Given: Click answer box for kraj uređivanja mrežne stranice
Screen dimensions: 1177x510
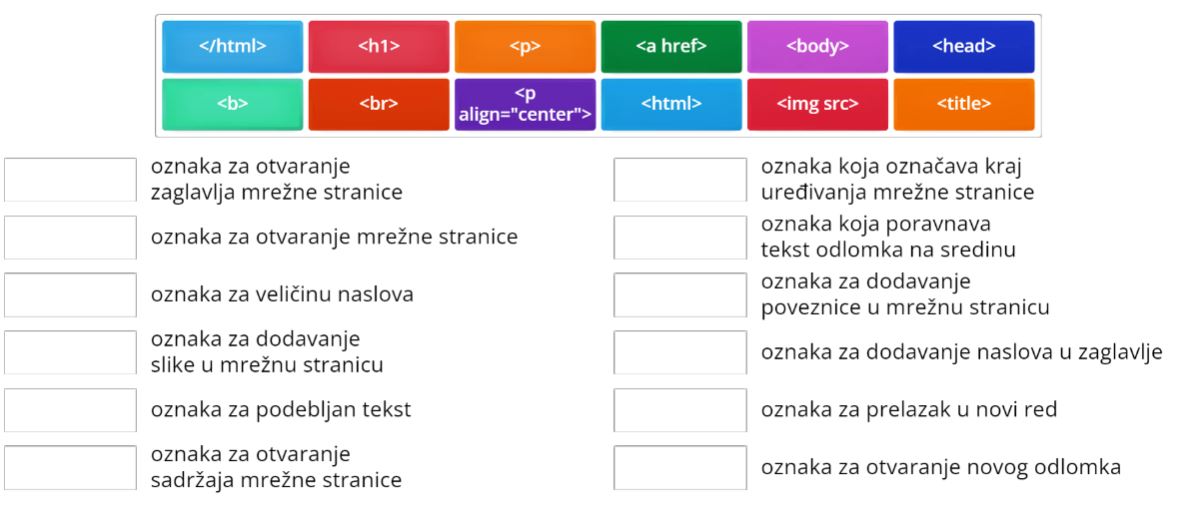Looking at the screenshot, I should click(680, 180).
